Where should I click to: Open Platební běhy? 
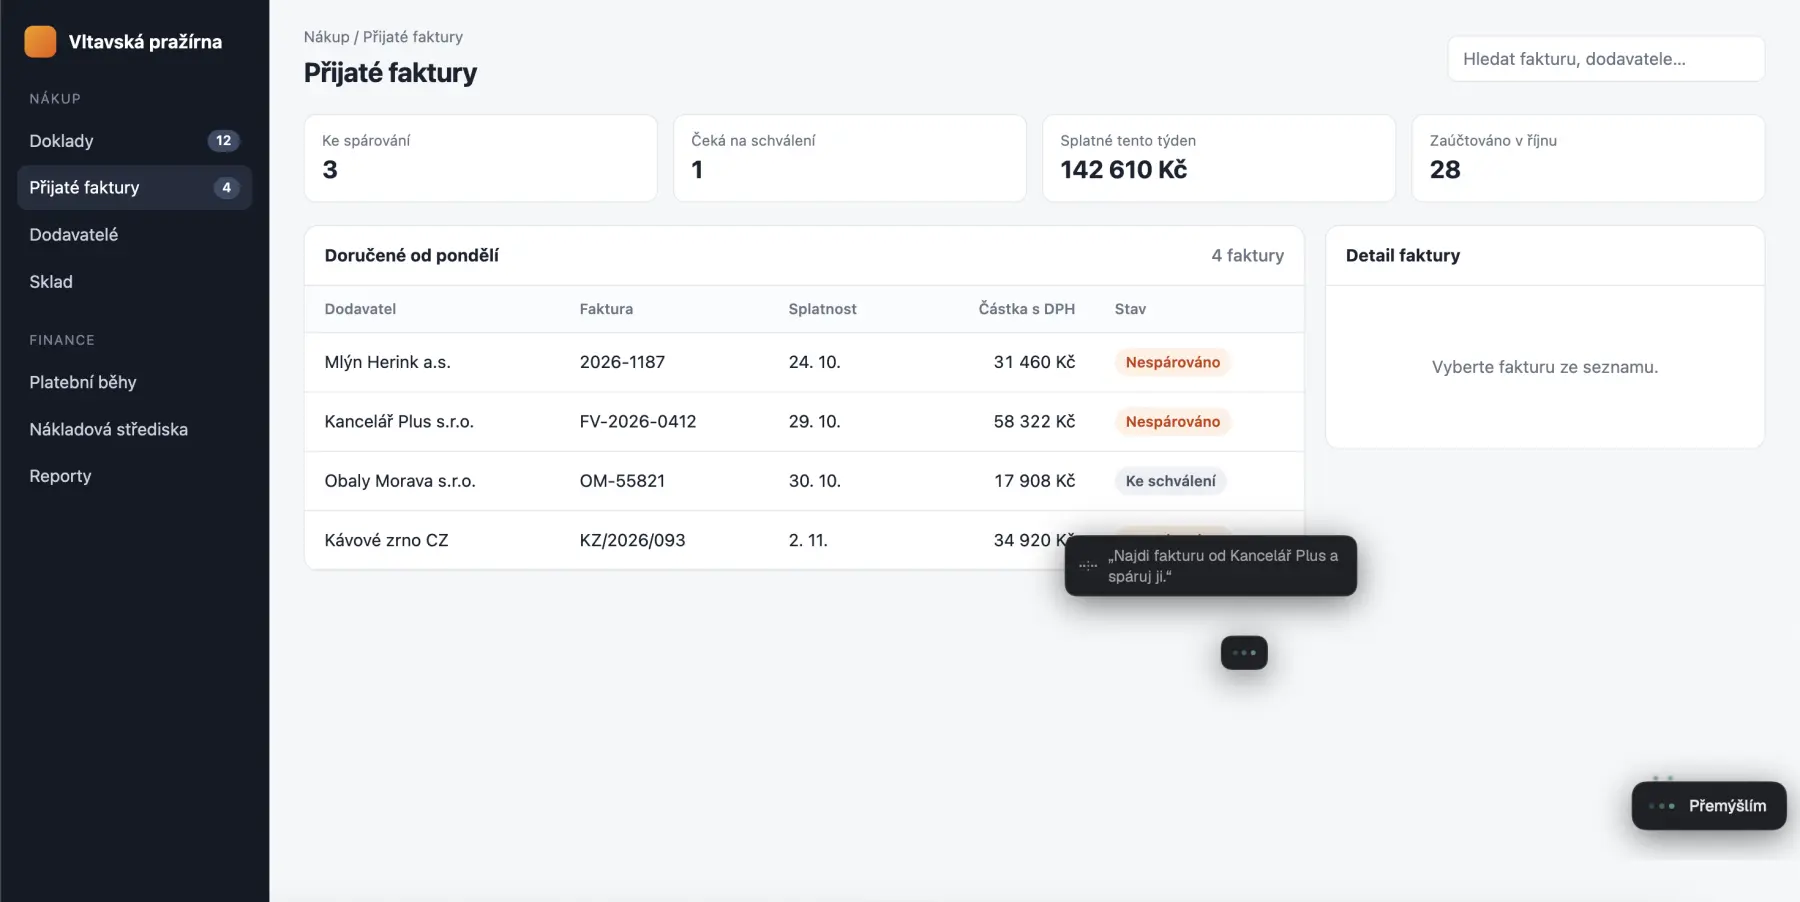pos(134,382)
